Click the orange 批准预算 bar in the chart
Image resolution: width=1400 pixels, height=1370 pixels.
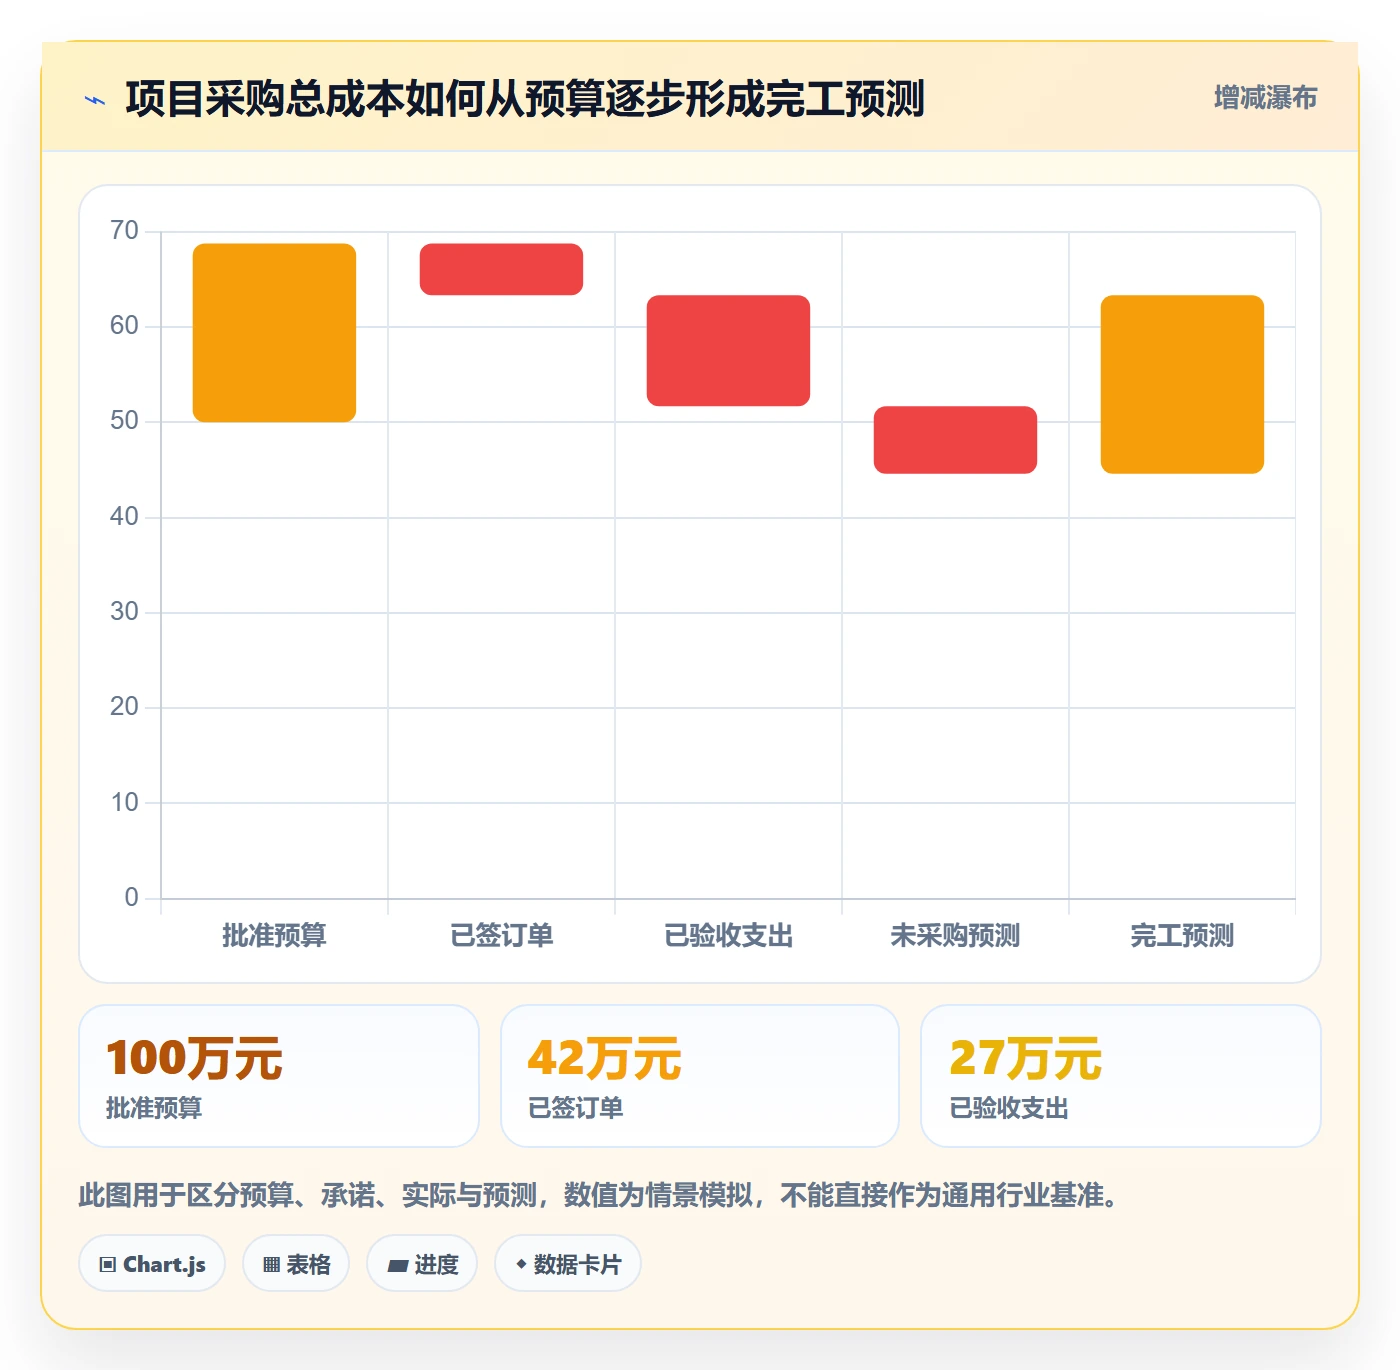(274, 333)
